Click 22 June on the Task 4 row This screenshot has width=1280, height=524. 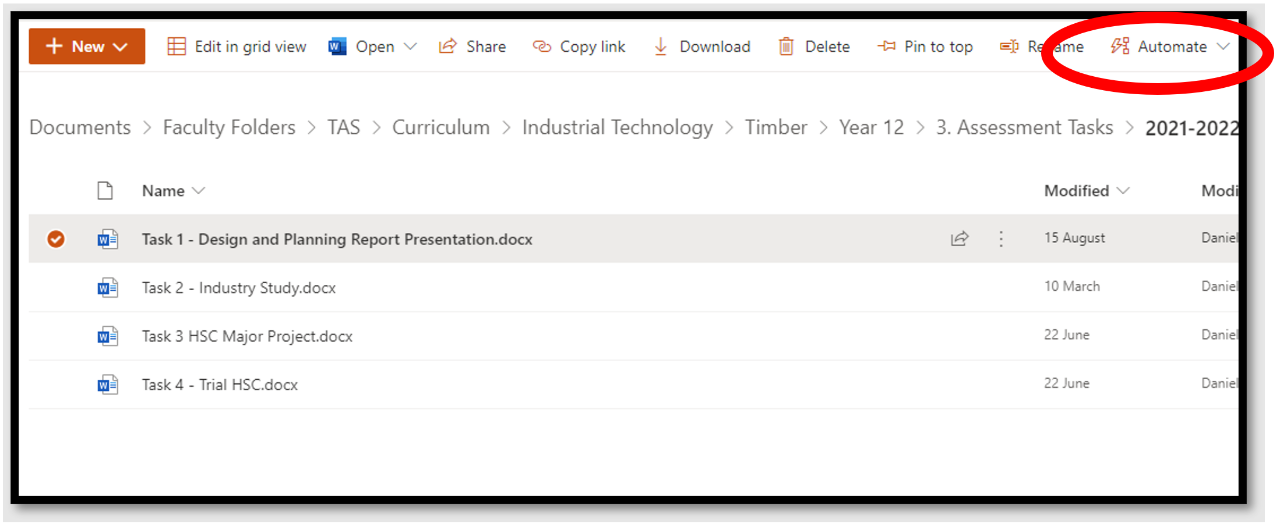[x=1067, y=383]
